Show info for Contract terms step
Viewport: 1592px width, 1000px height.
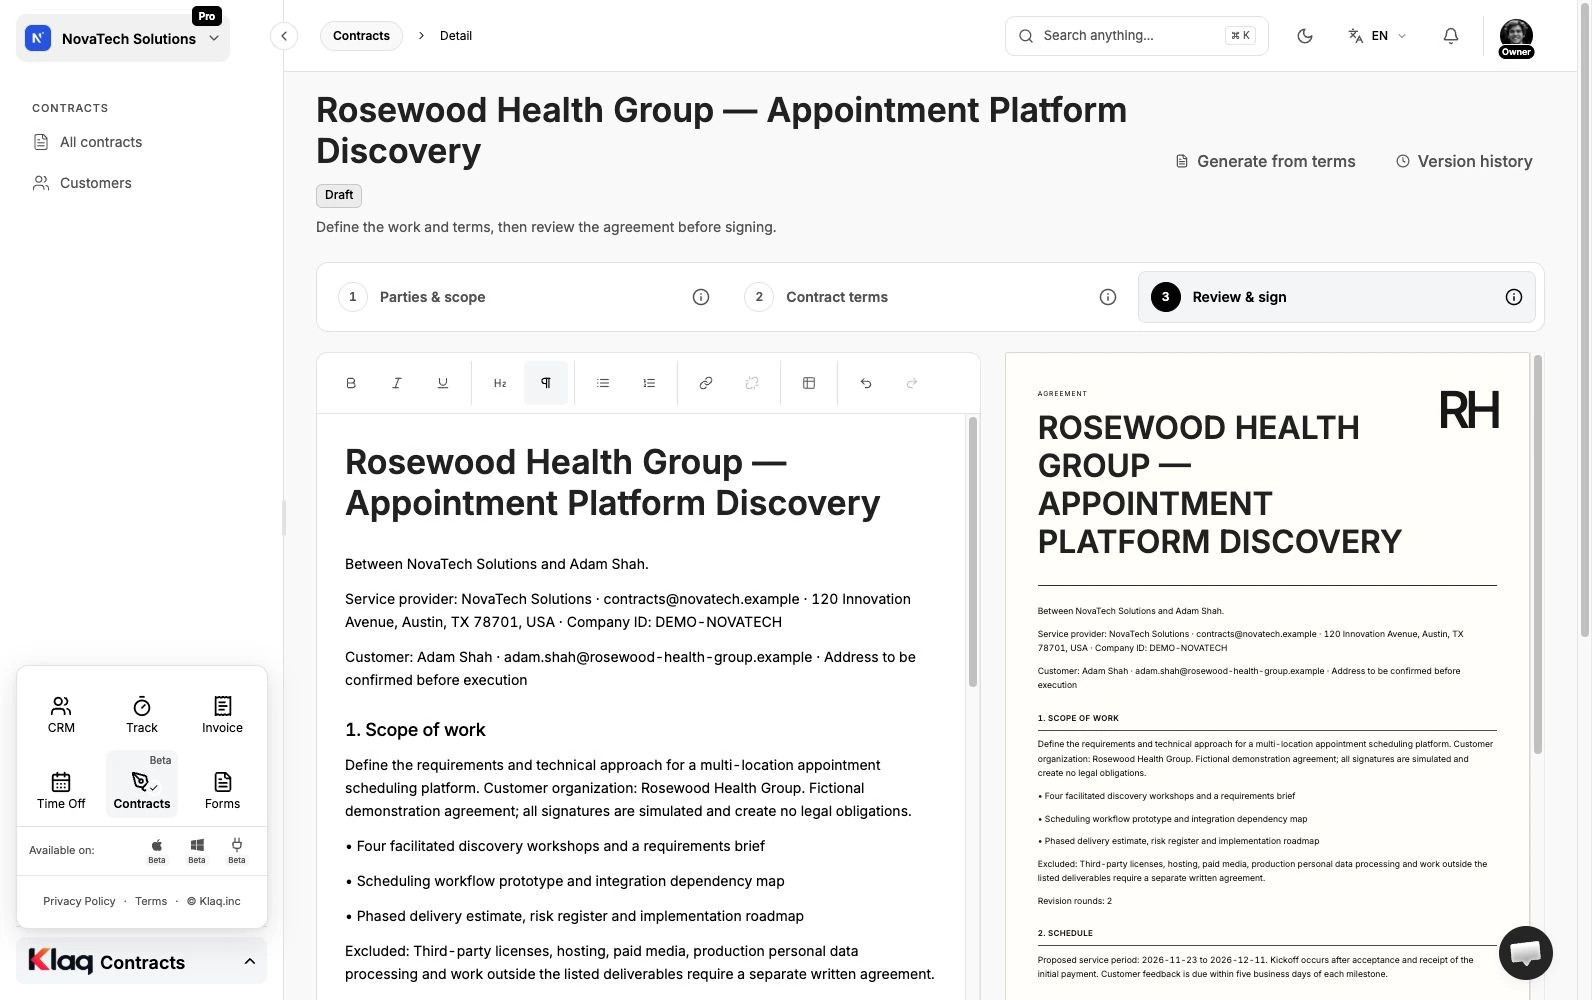(1108, 297)
